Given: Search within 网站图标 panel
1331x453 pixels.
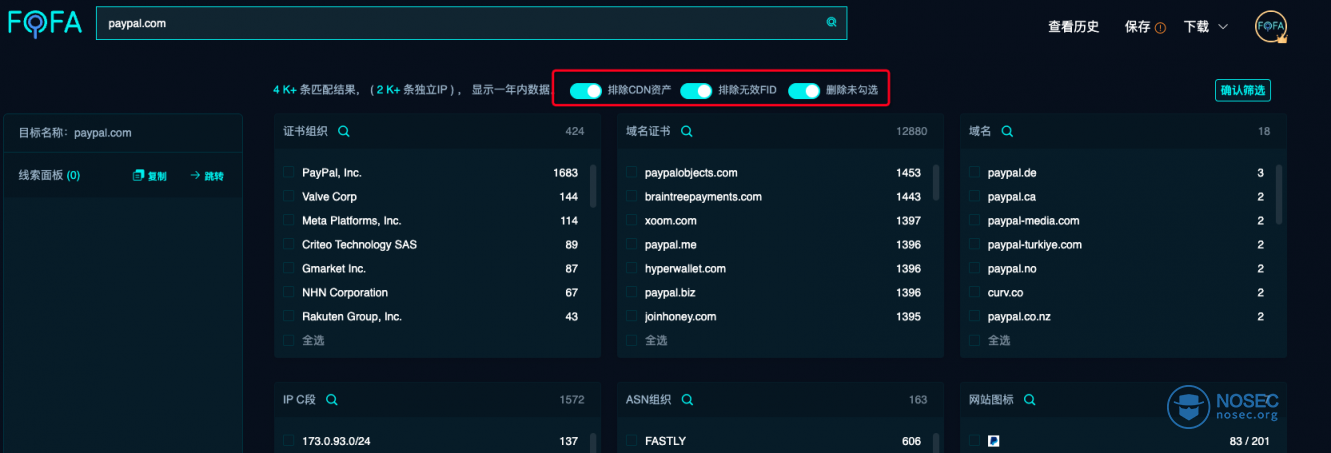Looking at the screenshot, I should pyautogui.click(x=1031, y=400).
